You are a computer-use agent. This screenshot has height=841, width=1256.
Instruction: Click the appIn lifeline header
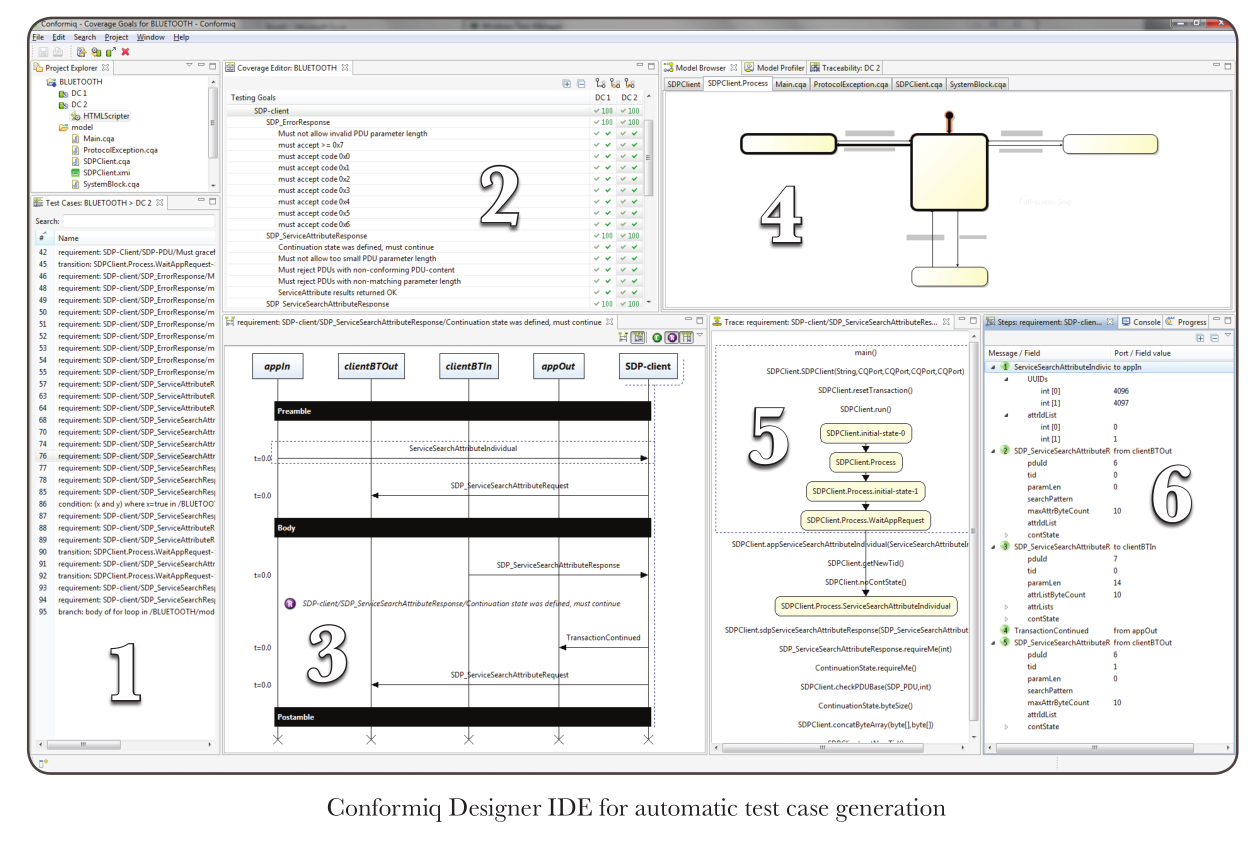pyautogui.click(x=277, y=367)
